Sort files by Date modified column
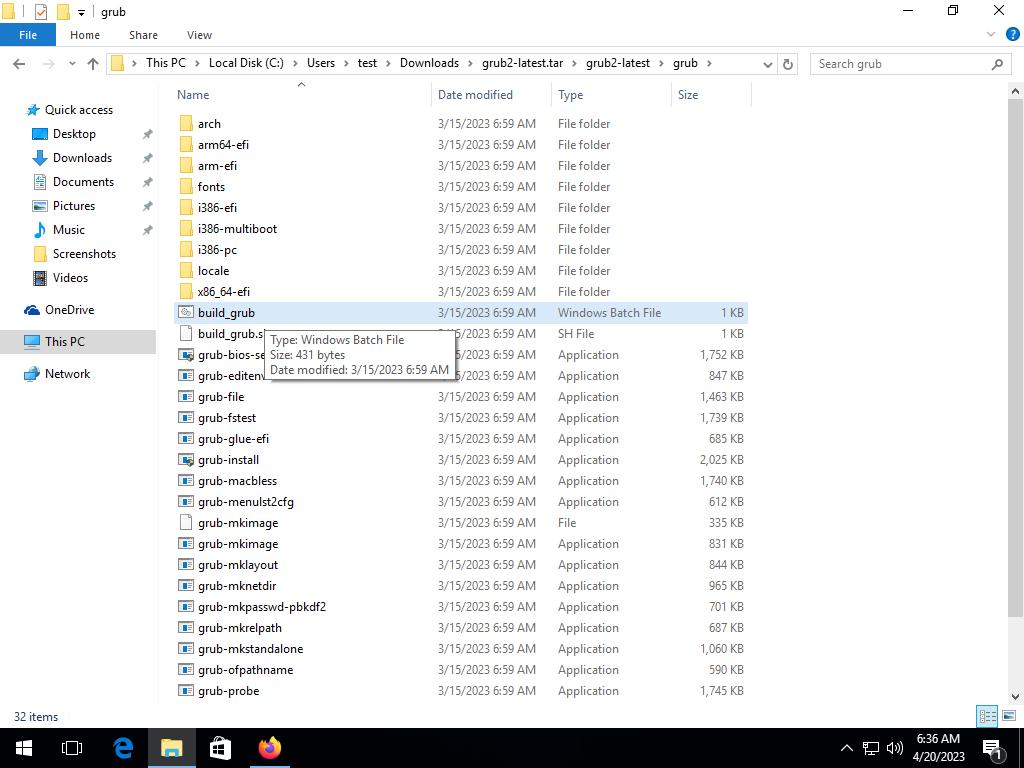The image size is (1024, 768). (x=475, y=95)
